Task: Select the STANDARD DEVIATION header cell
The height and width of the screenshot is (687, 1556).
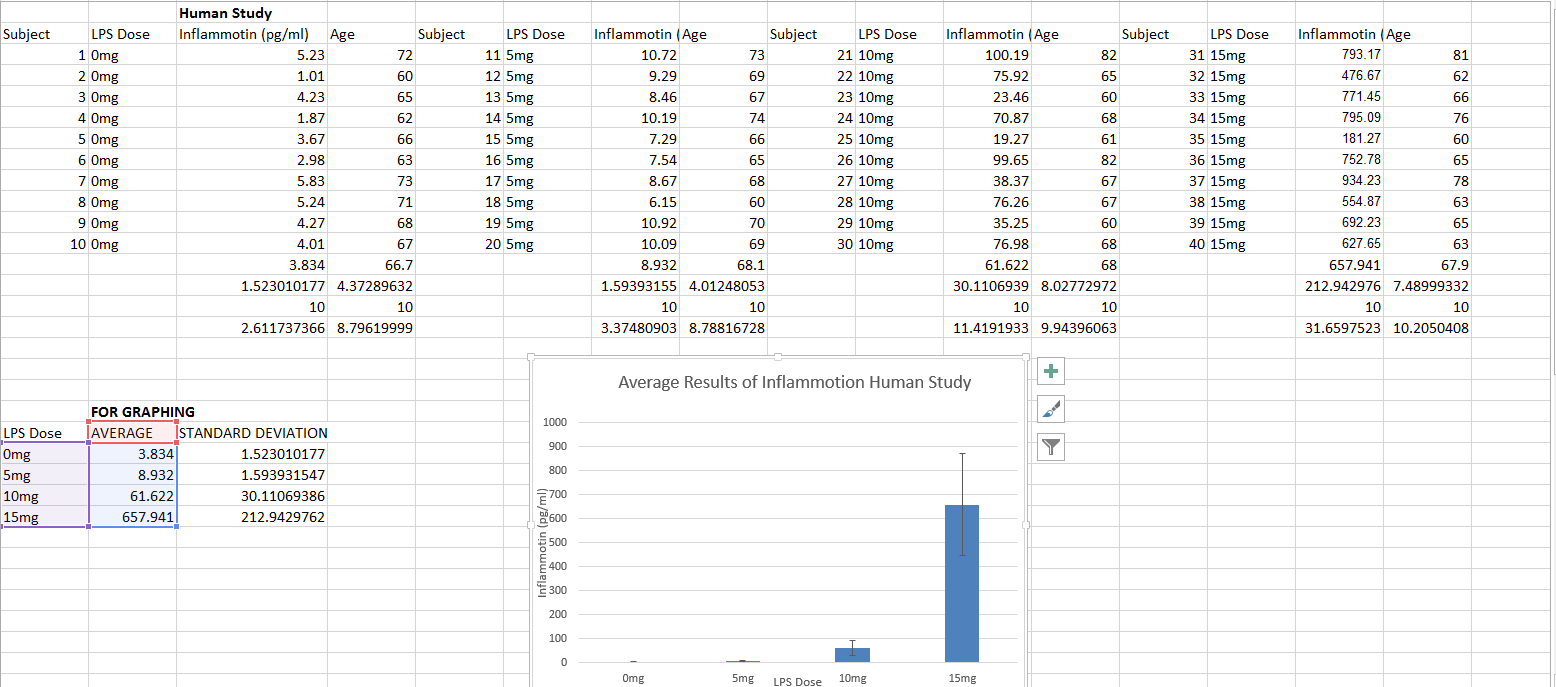Action: (x=252, y=433)
